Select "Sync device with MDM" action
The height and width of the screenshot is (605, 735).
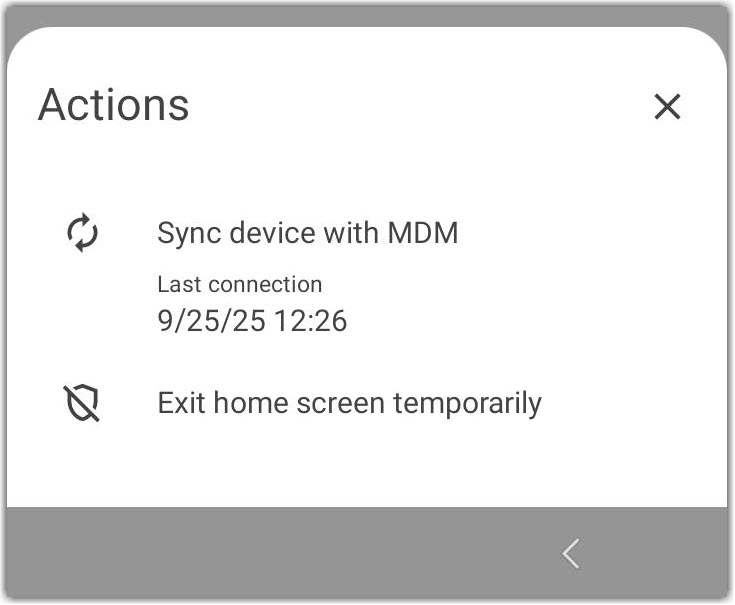pos(307,233)
